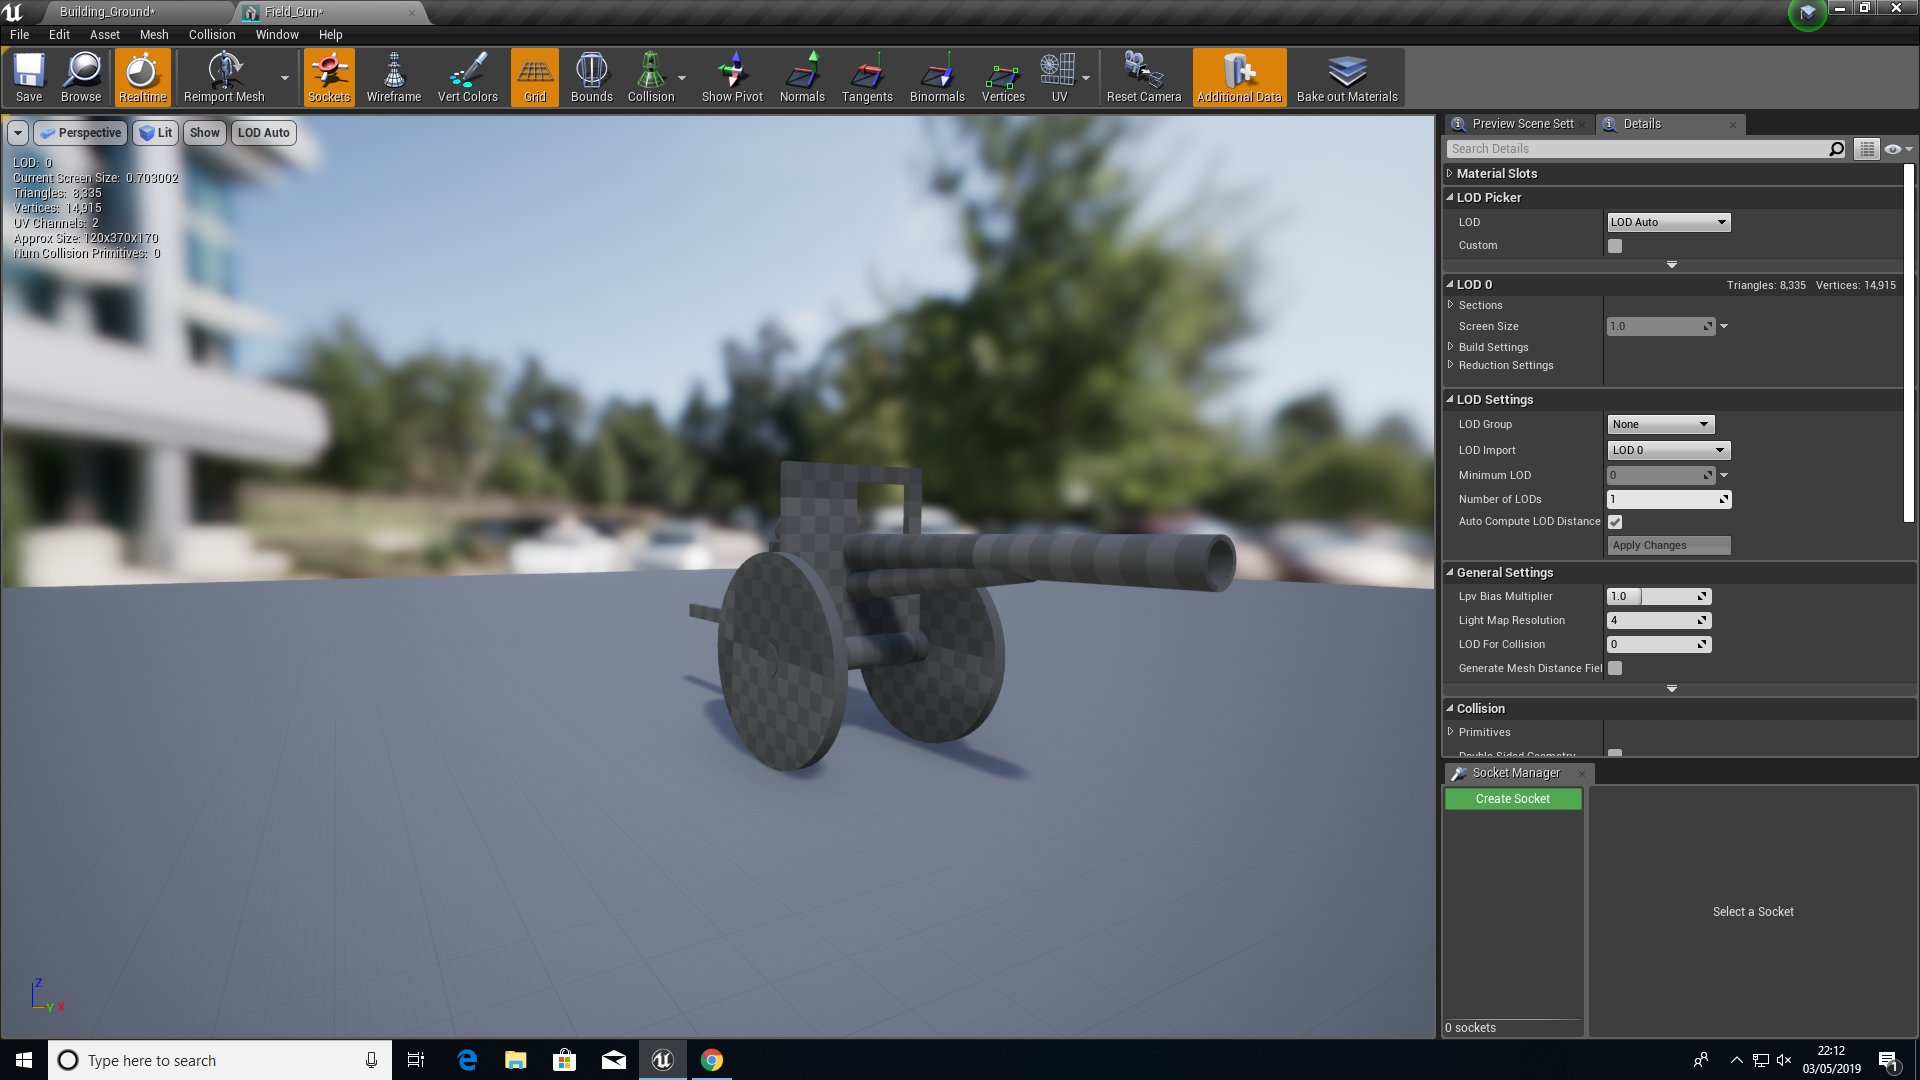This screenshot has height=1080, width=1920.
Task: Click the Create Socket button
Action: [x=1512, y=799]
